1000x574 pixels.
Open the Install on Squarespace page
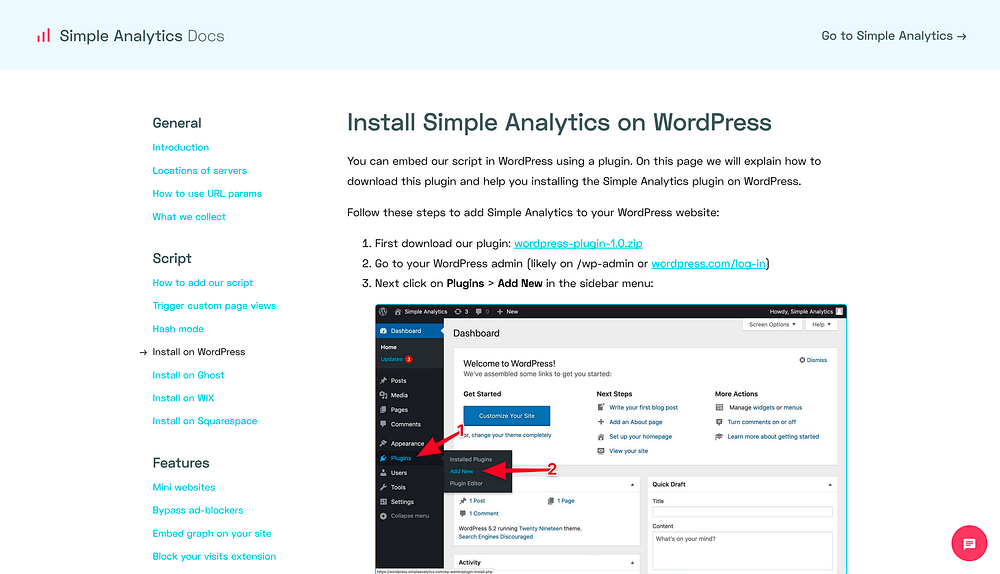(x=205, y=421)
